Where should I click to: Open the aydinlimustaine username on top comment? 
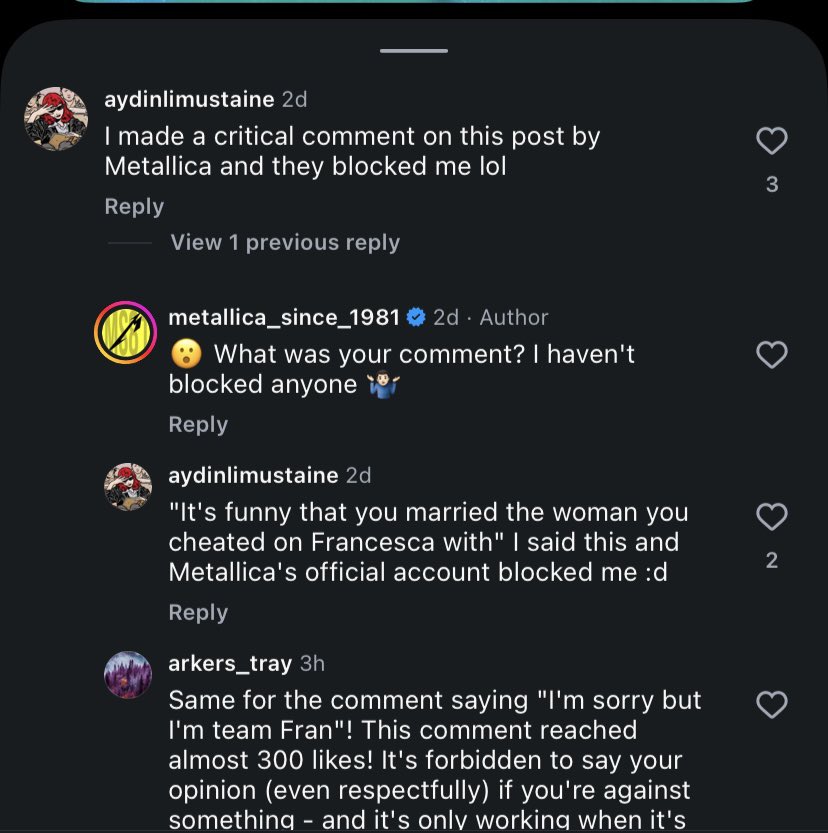coord(189,100)
